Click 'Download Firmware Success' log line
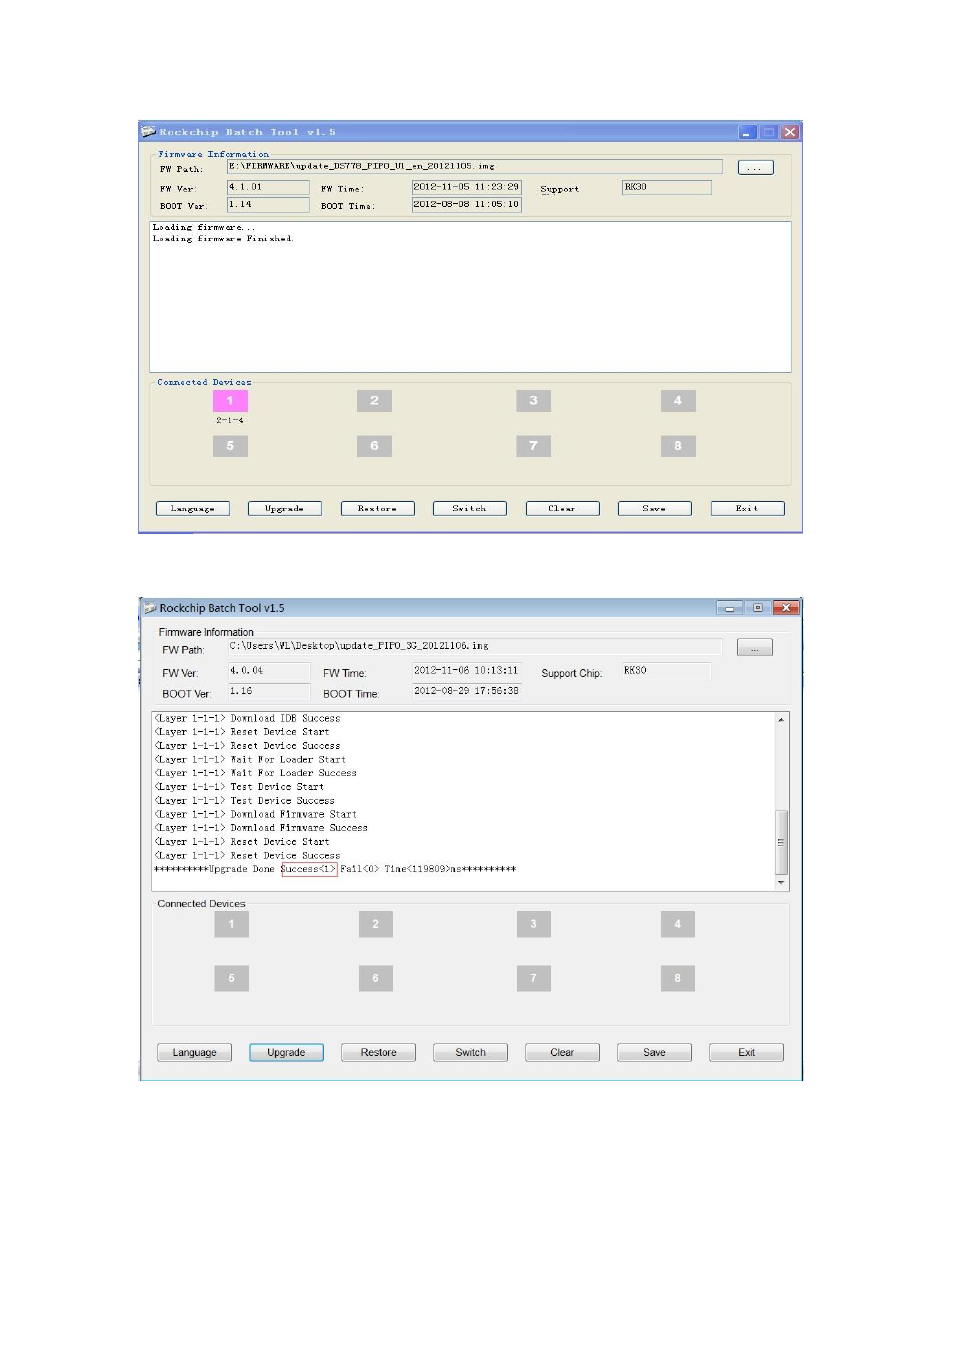The image size is (955, 1350). (x=261, y=828)
